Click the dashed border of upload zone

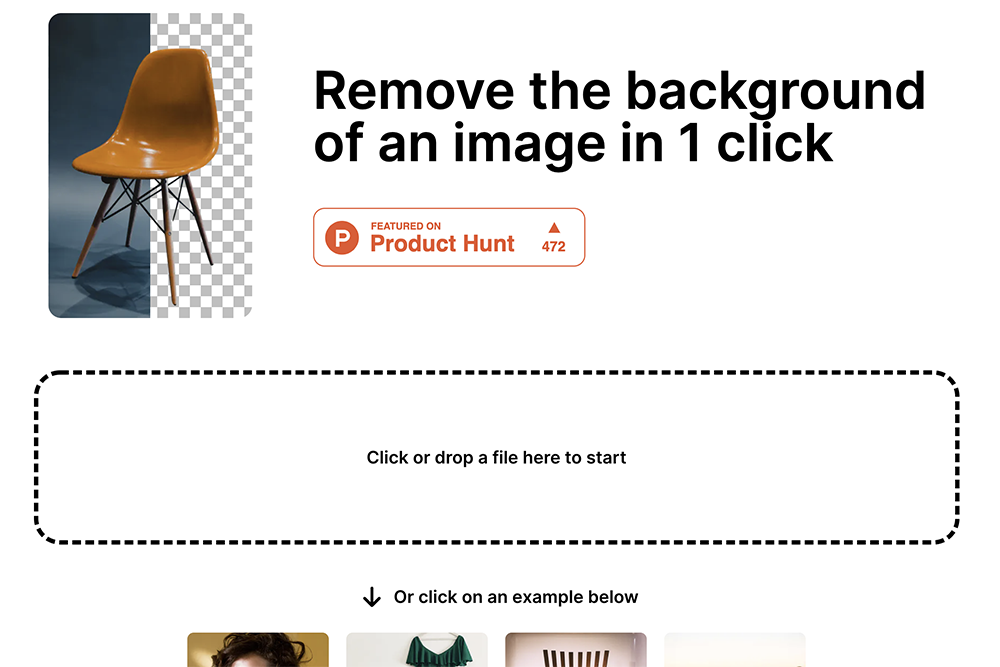[496, 373]
